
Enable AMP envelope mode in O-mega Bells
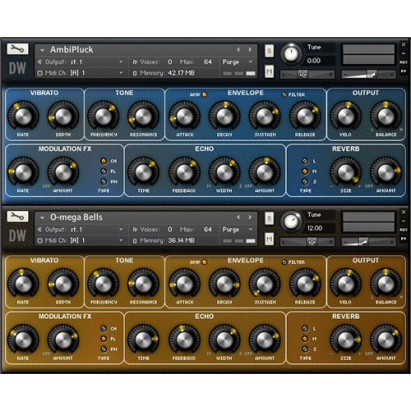204,262
